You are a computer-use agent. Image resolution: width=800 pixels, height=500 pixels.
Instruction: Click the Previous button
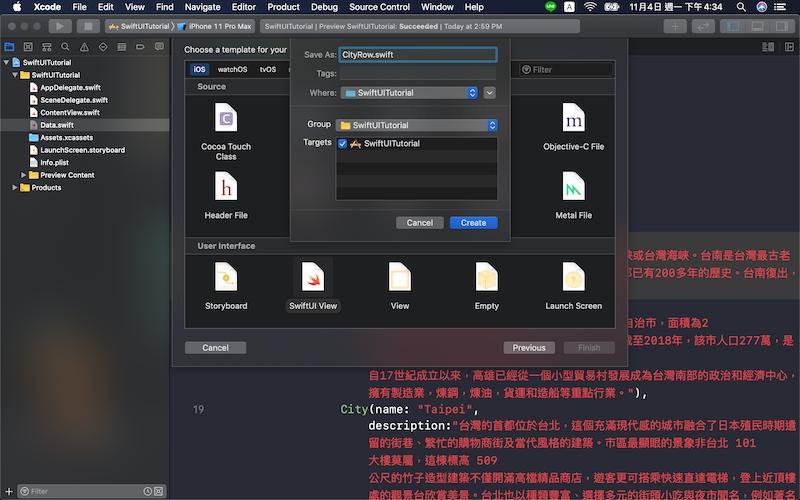click(529, 348)
